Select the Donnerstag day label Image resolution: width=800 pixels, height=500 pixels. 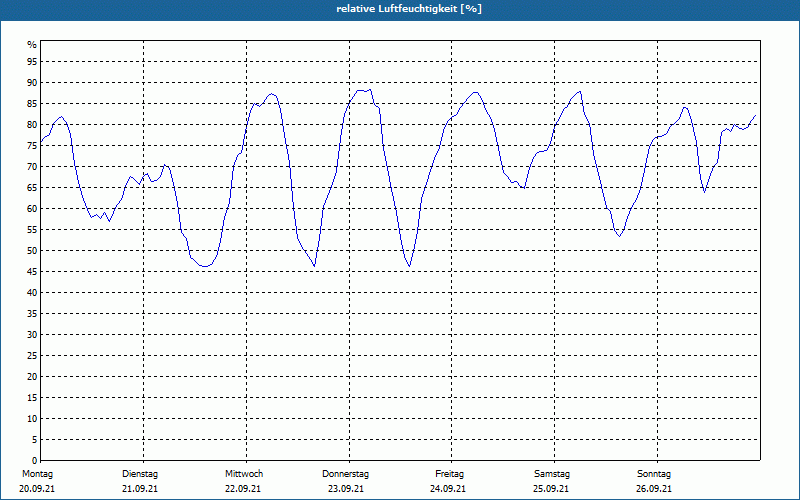345,474
